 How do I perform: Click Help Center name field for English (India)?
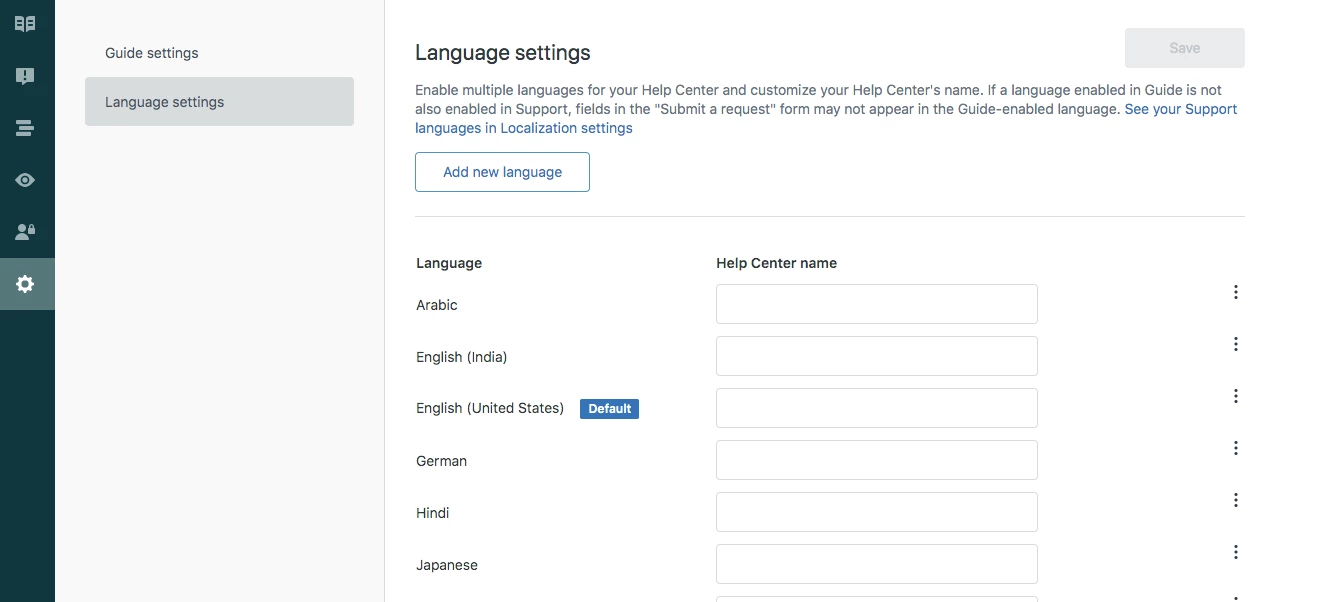[x=876, y=356]
